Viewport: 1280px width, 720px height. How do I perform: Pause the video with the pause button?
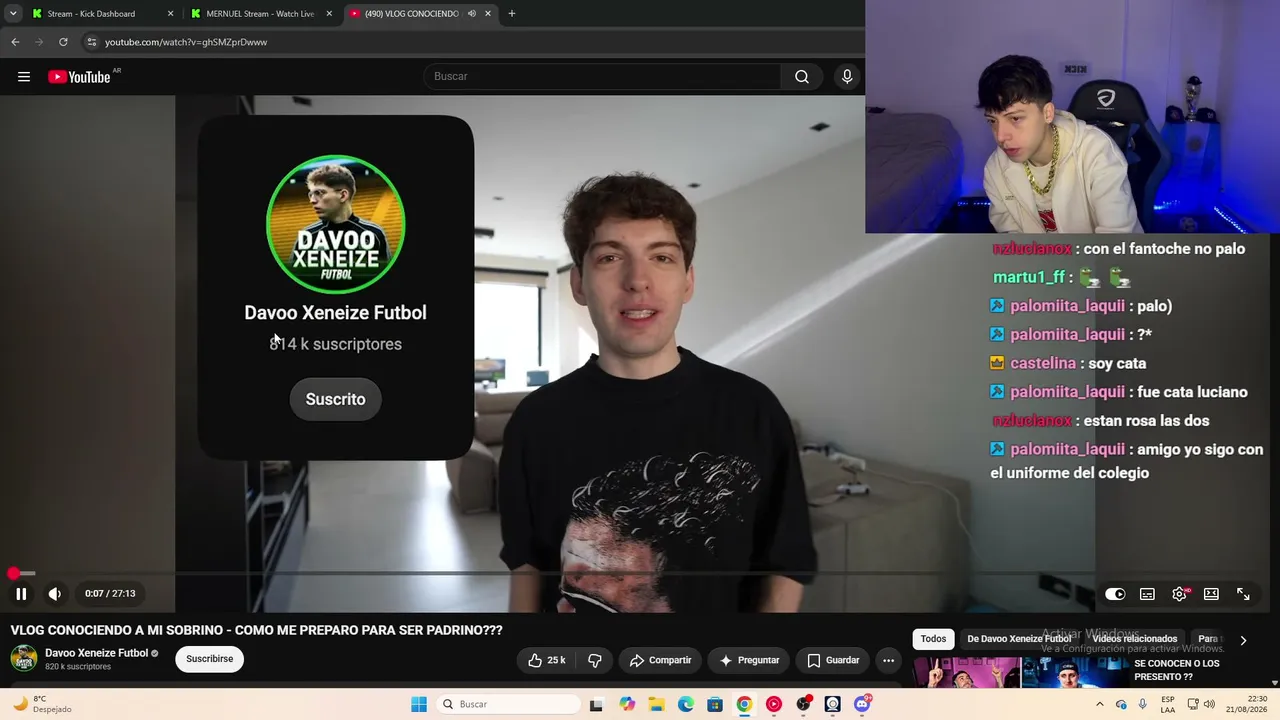click(x=21, y=594)
